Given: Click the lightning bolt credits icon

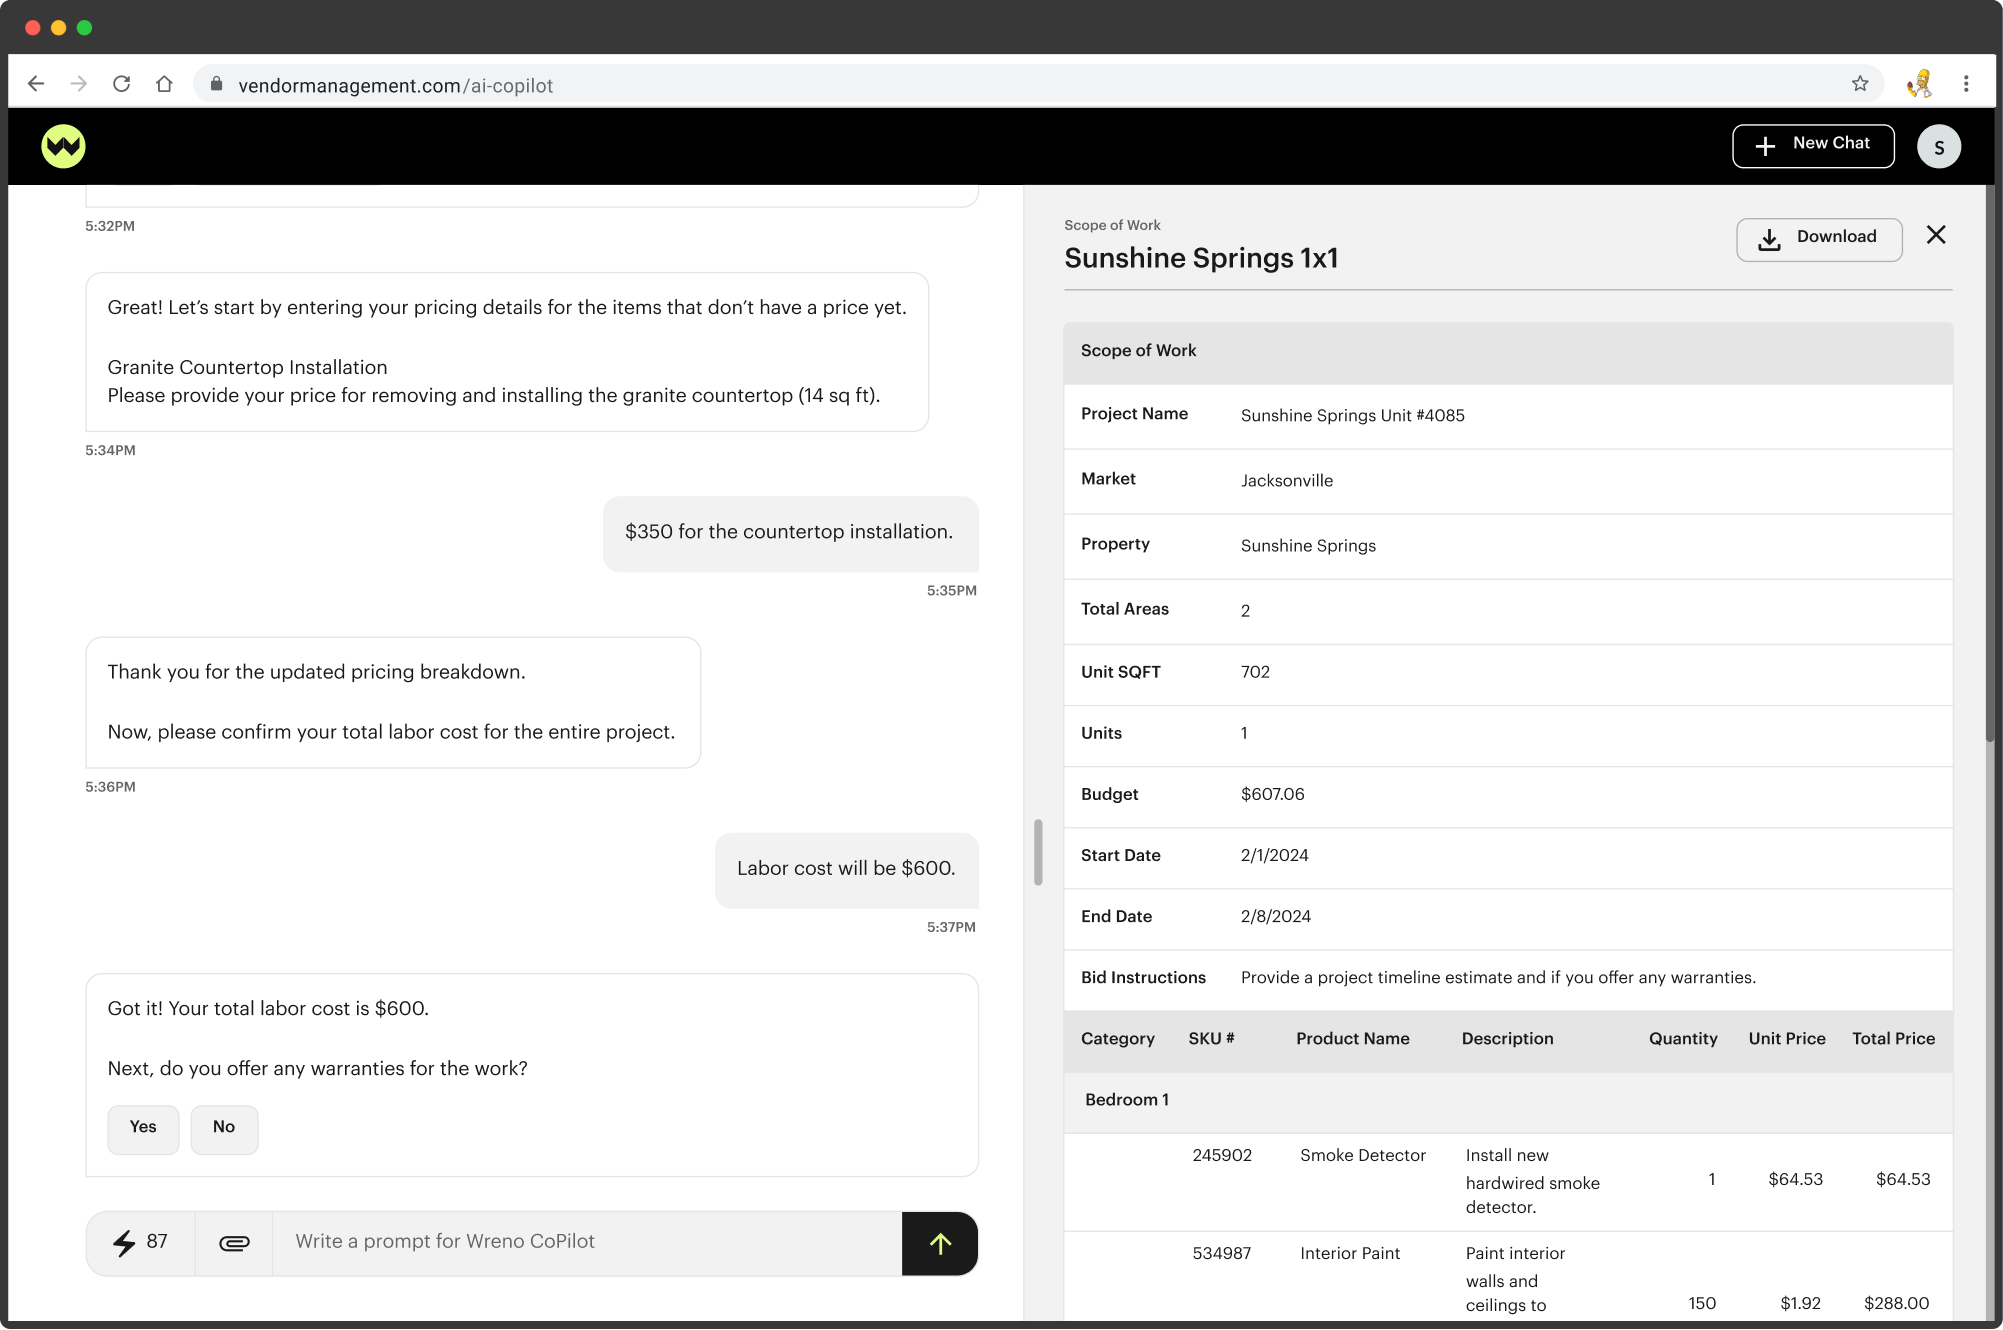Looking at the screenshot, I should (x=124, y=1243).
